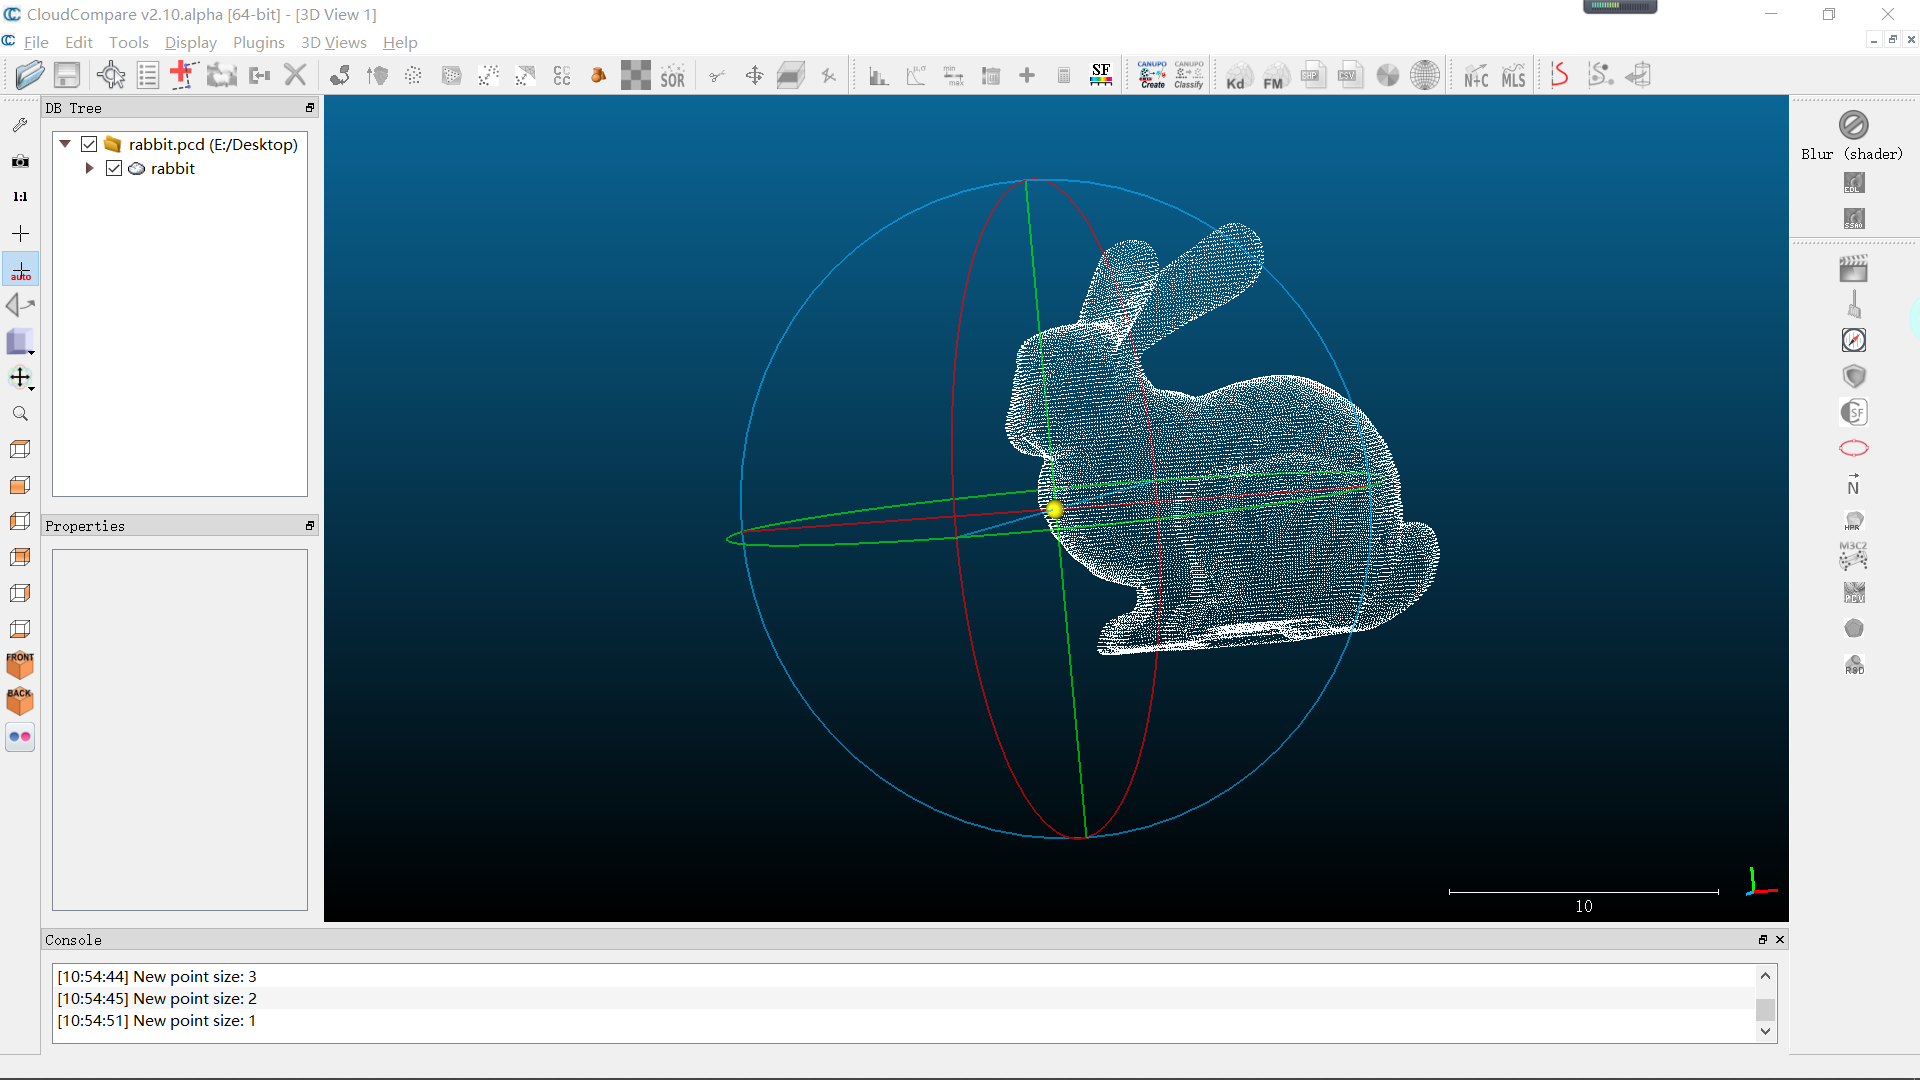
Task: Float the DB Tree panel
Action: click(309, 108)
